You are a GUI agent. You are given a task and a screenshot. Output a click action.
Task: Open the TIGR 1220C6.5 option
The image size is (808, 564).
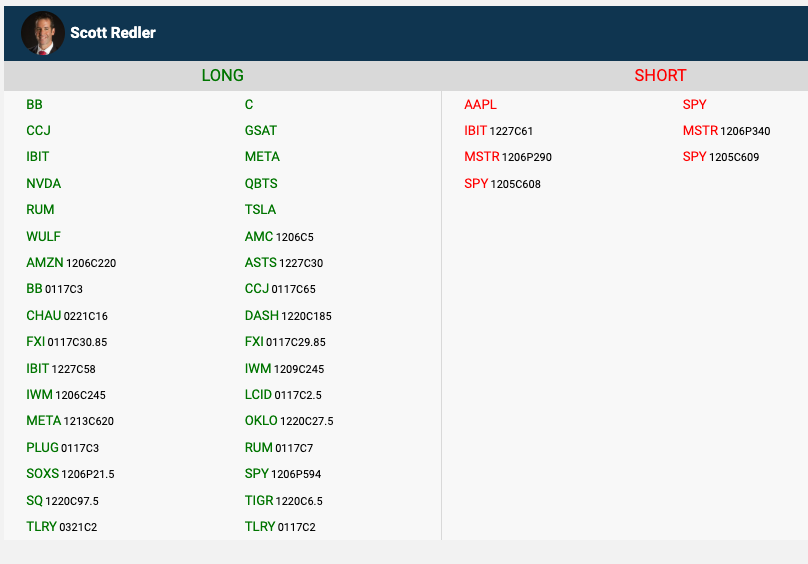[284, 501]
